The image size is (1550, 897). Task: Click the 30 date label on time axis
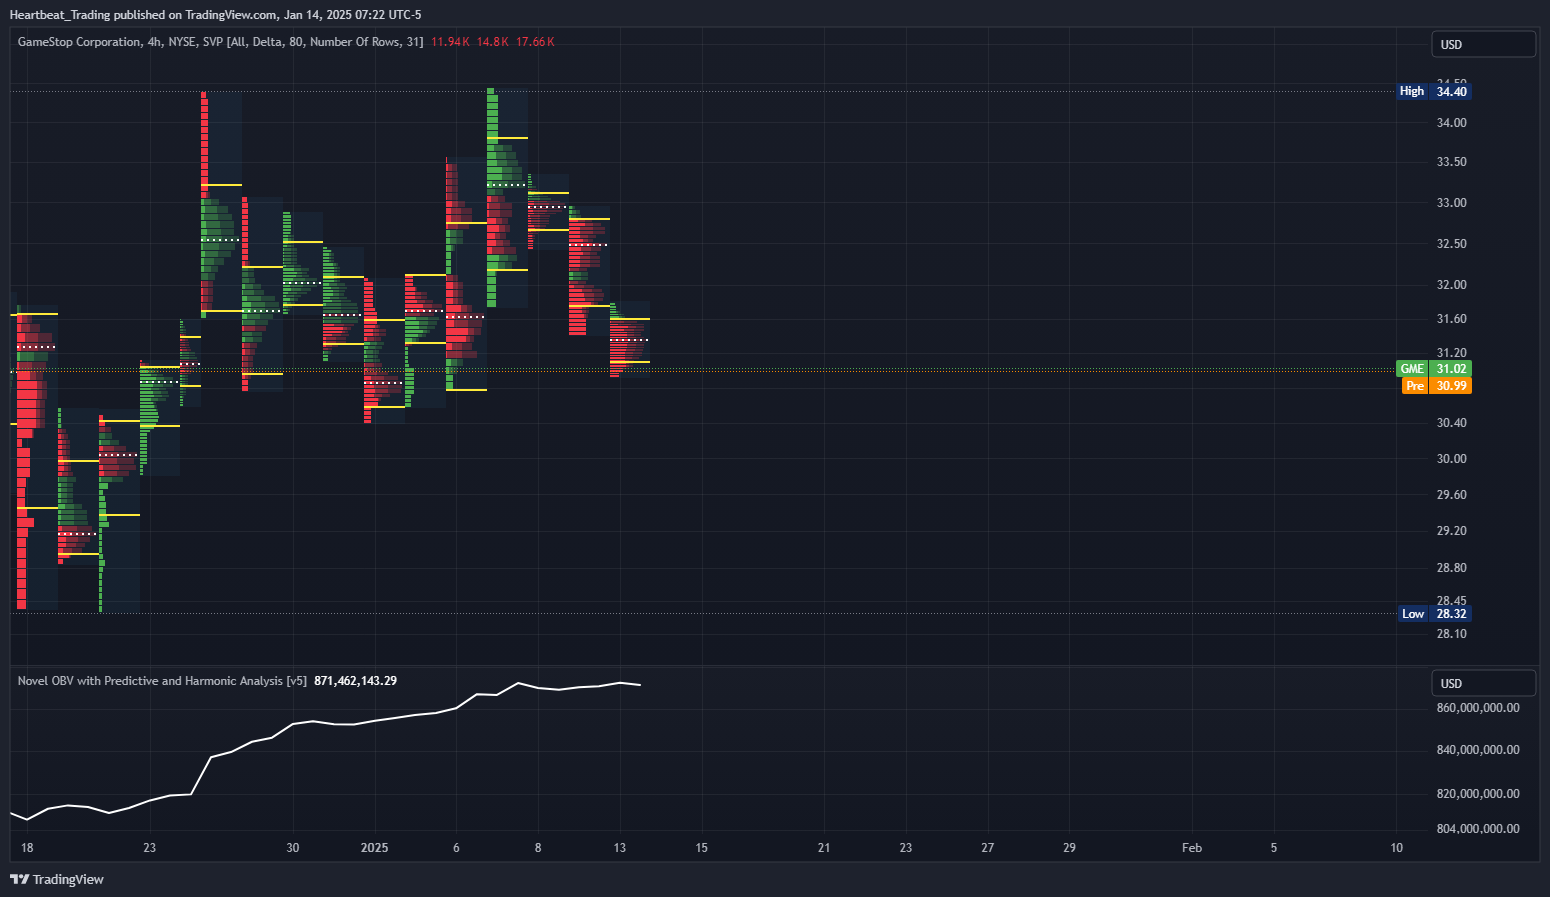[x=293, y=848]
